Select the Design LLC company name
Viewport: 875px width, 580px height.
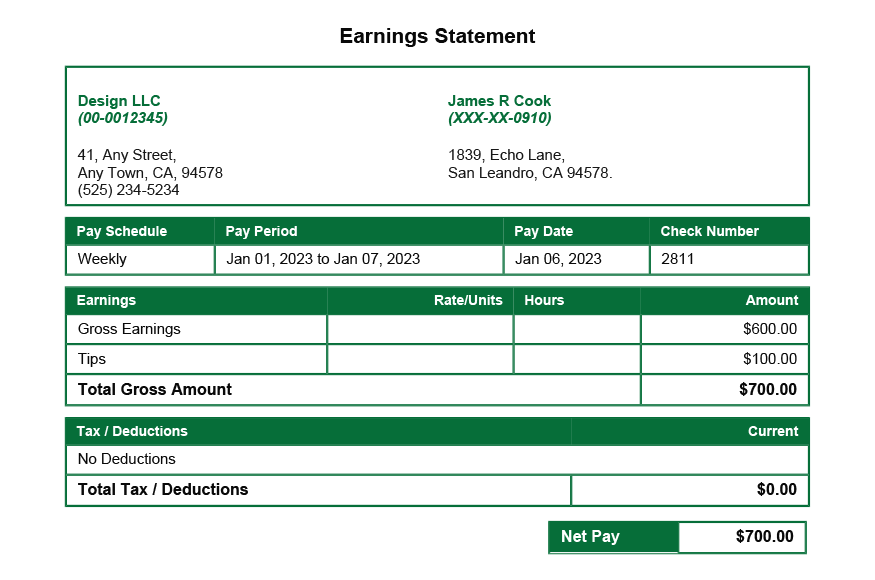click(x=118, y=100)
